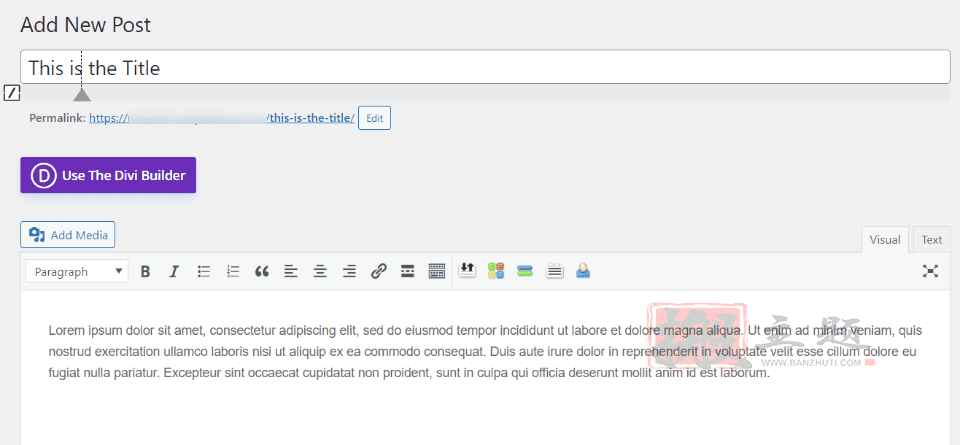This screenshot has height=445, width=960.
Task: Insert or edit a link
Action: tap(379, 271)
